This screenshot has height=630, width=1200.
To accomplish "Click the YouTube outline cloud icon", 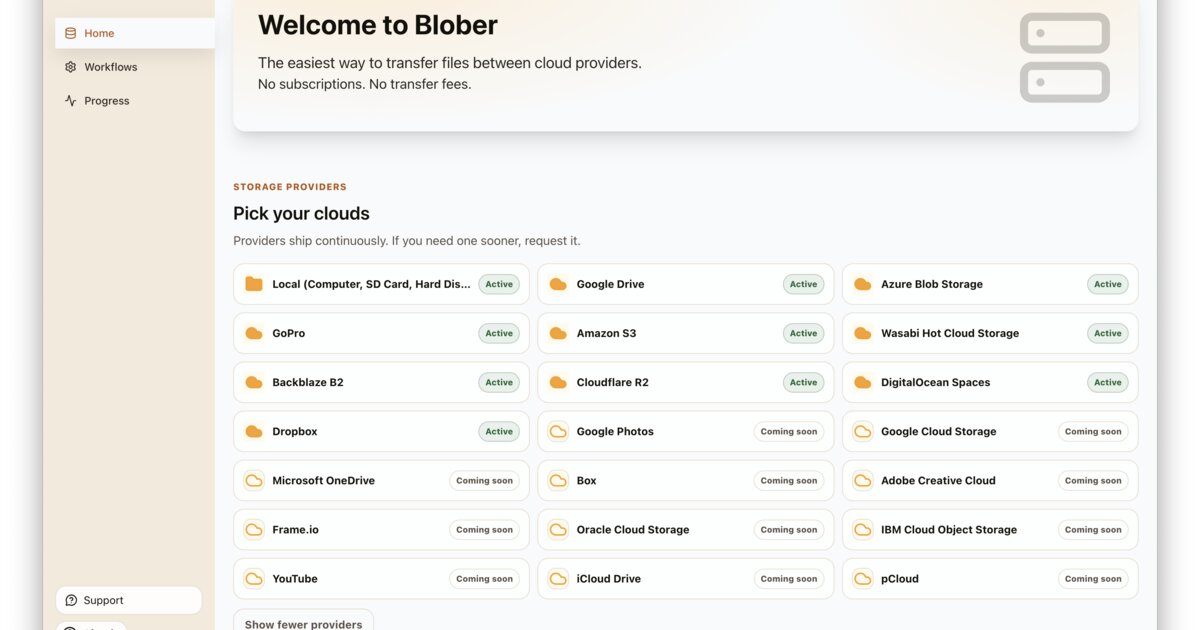I will pos(254,578).
